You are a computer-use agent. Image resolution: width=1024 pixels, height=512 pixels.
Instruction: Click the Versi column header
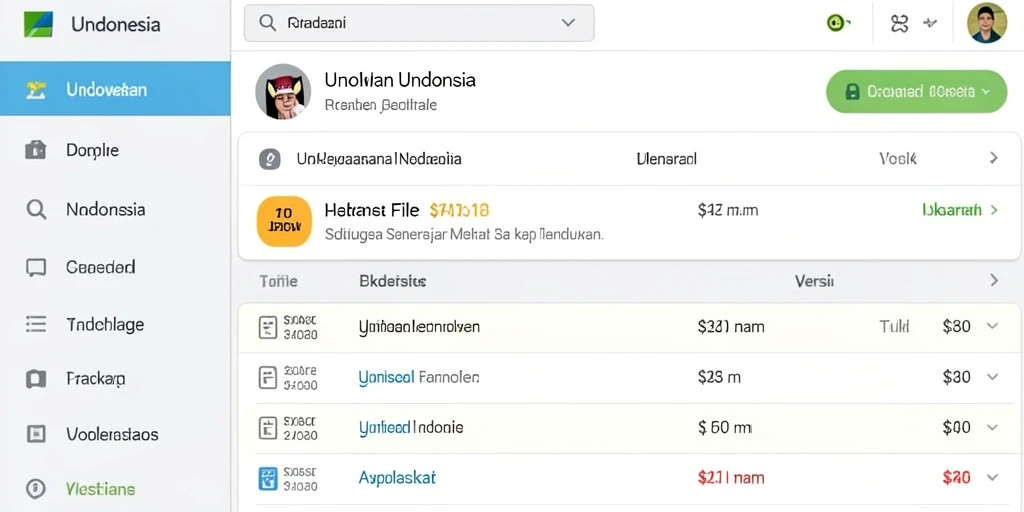pyautogui.click(x=814, y=281)
